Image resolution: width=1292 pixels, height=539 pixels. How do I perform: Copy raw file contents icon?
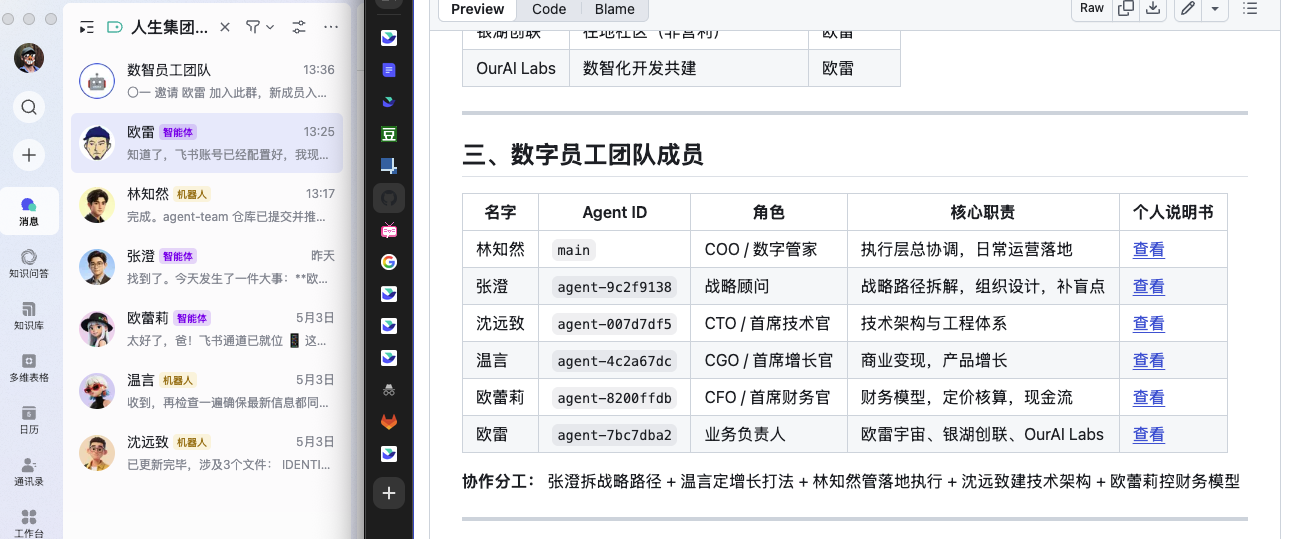[1126, 8]
